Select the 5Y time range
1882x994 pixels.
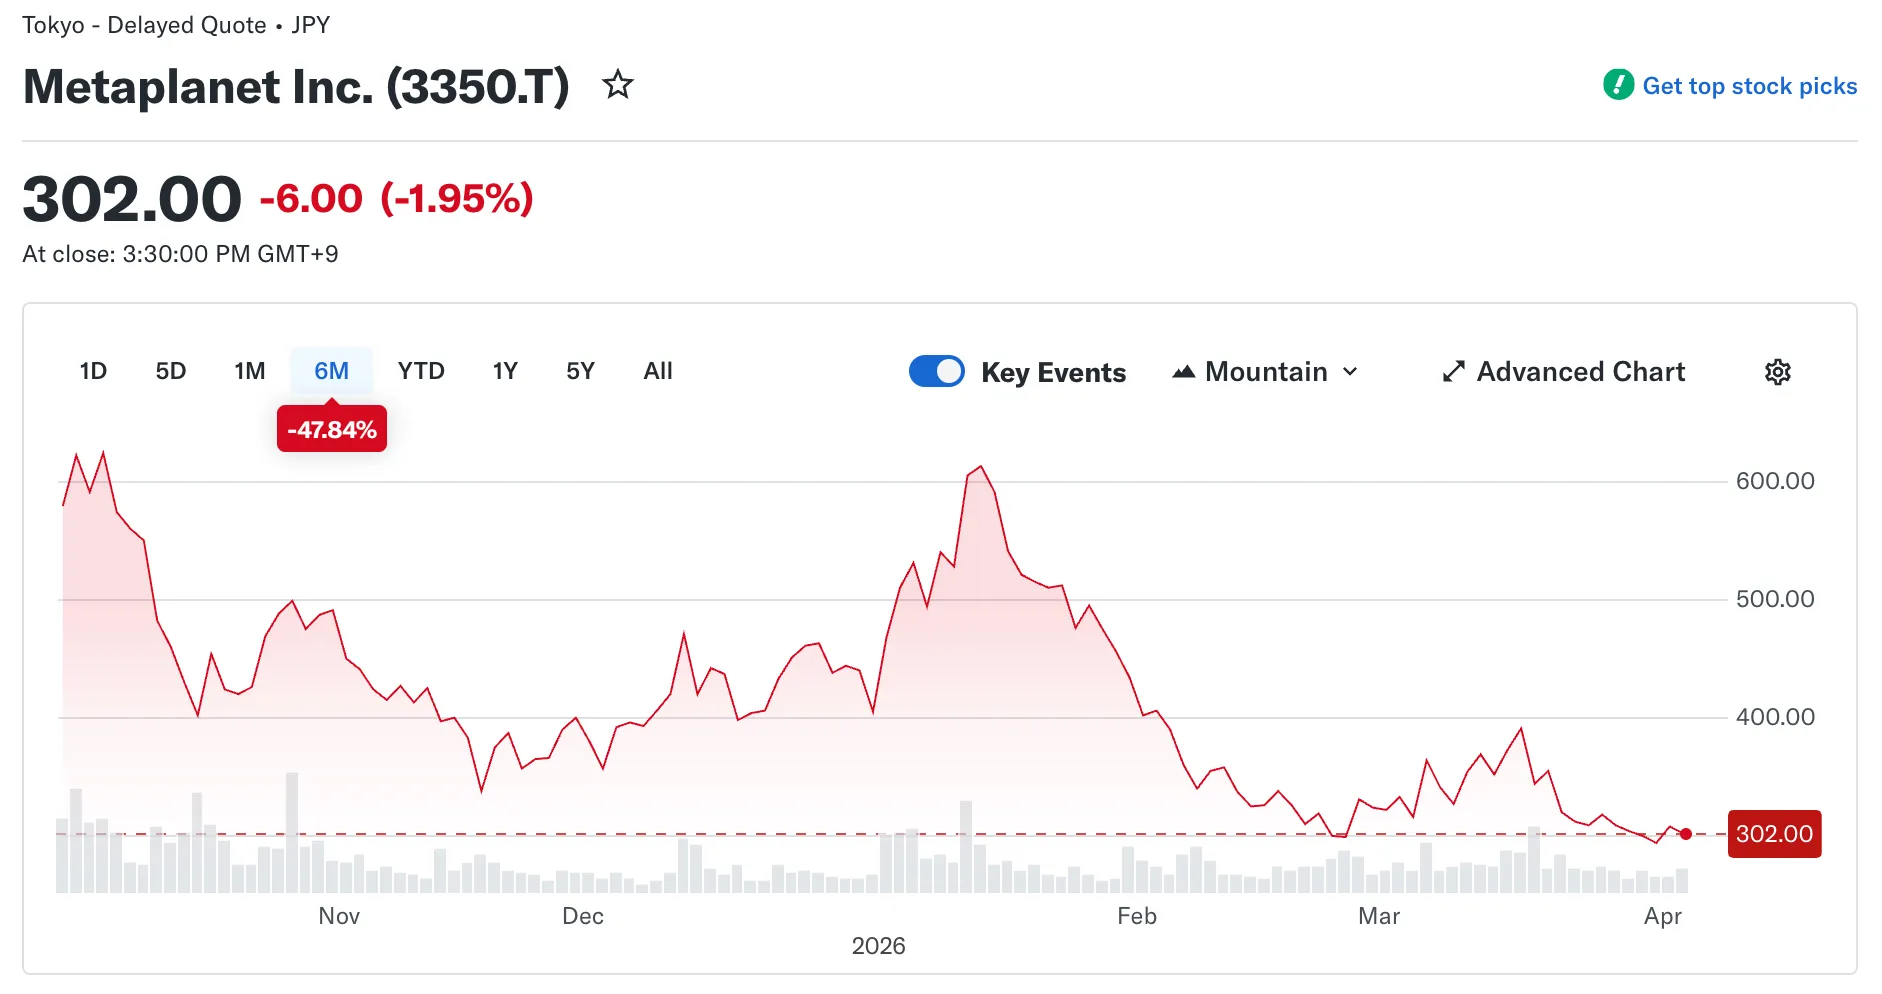tap(579, 371)
